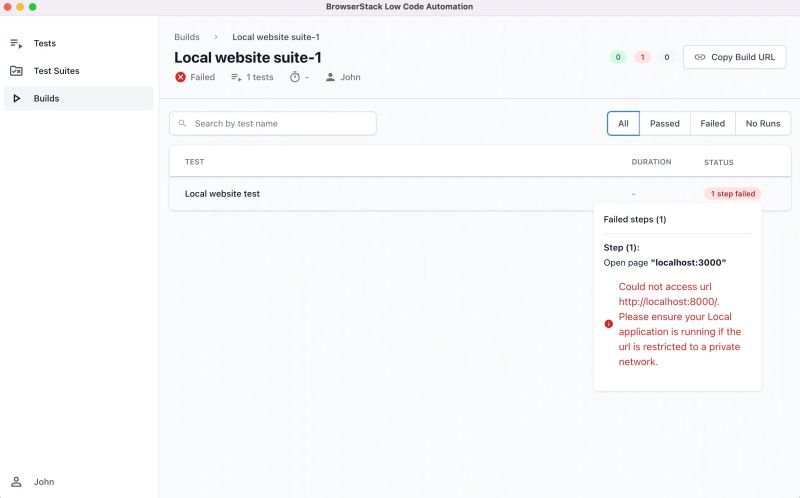Click the green passed count badge 0
This screenshot has width=800, height=498.
[618, 57]
